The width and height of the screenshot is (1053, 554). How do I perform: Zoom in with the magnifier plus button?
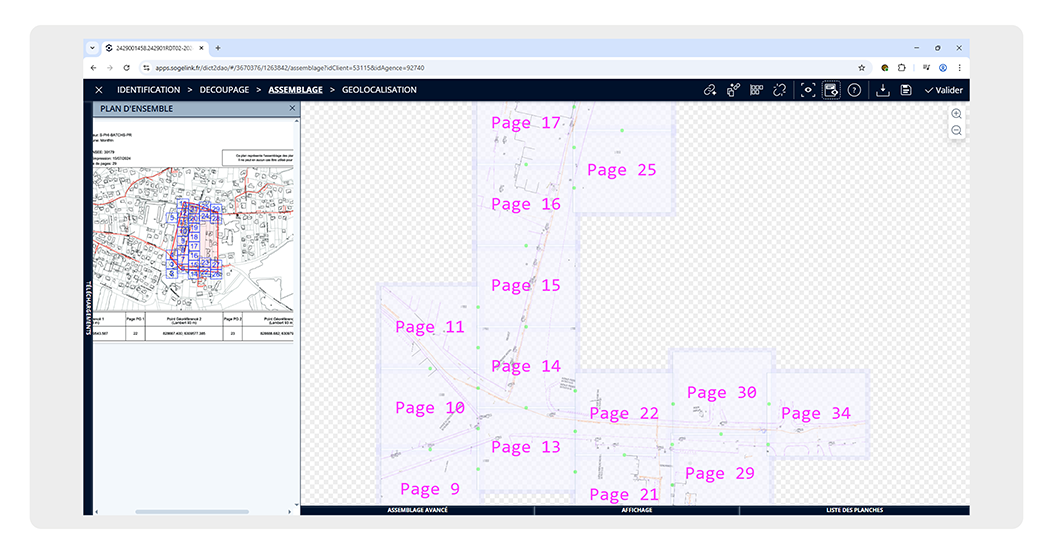tap(956, 114)
